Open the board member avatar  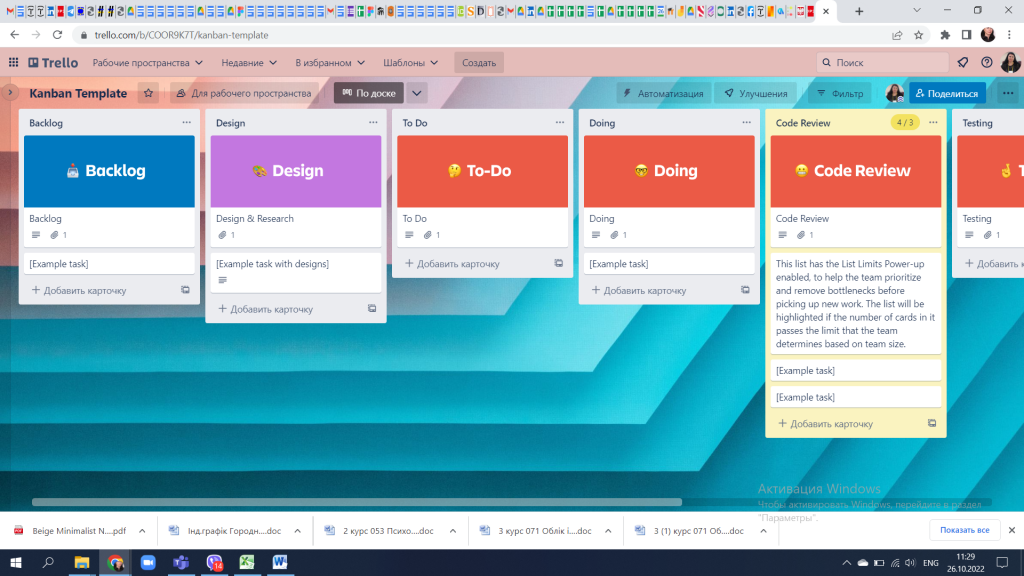tap(894, 93)
